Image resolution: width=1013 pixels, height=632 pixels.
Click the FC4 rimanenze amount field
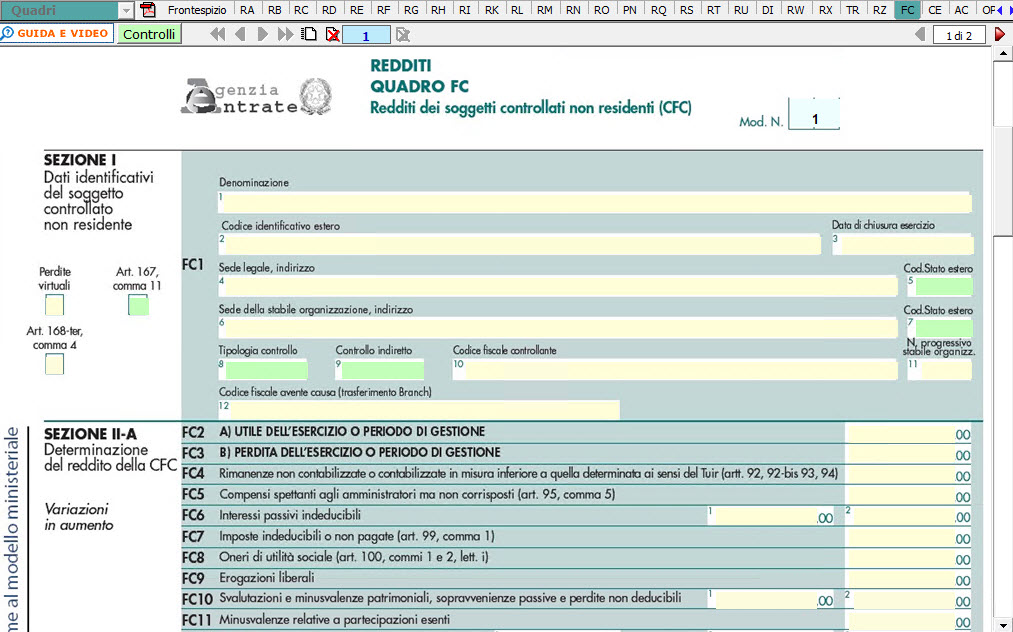pyautogui.click(x=908, y=474)
